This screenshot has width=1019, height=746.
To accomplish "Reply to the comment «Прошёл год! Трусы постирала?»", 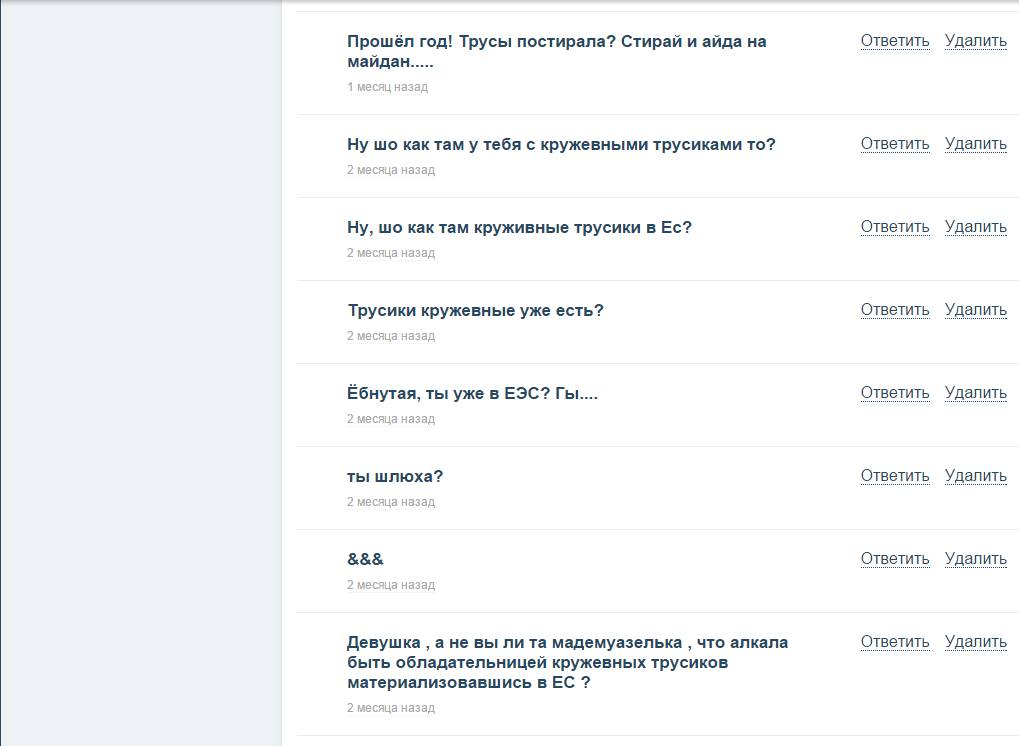I will point(893,41).
